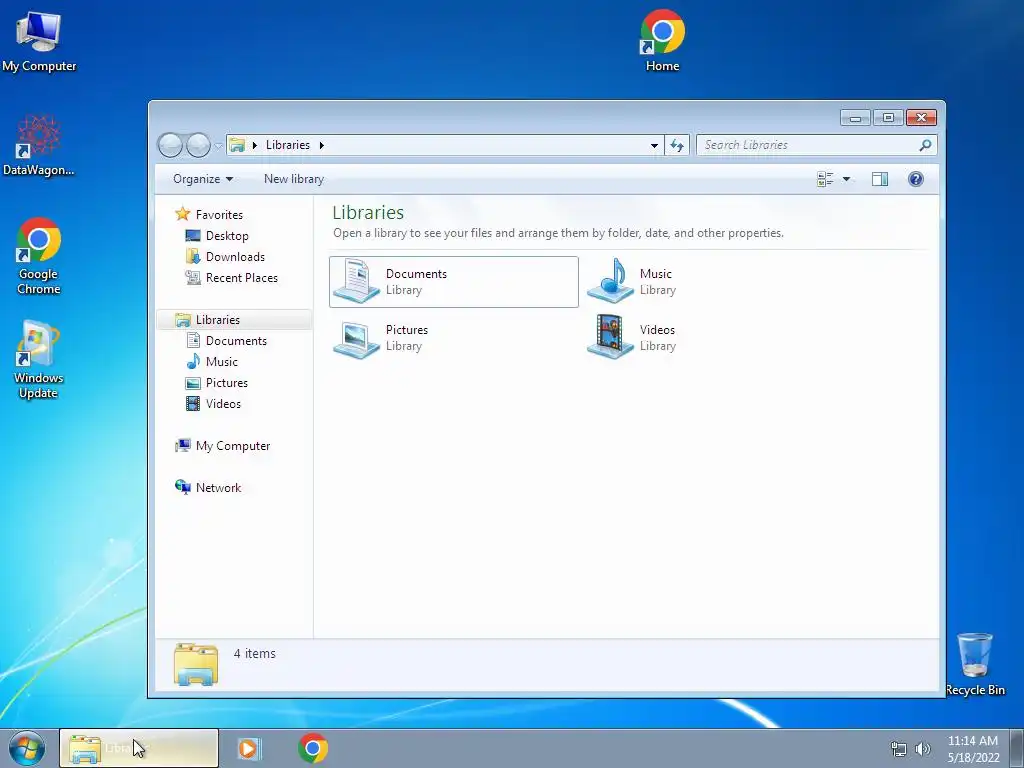Select Desktop in the Favorites sidebar

(227, 236)
